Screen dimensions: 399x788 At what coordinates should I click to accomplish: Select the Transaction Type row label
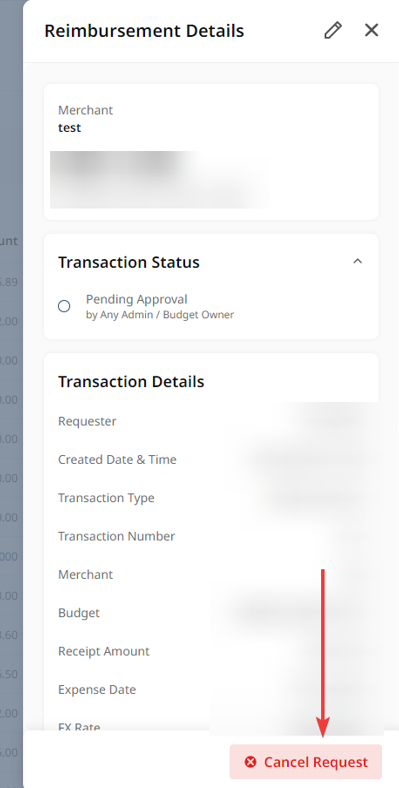pyautogui.click(x=106, y=498)
